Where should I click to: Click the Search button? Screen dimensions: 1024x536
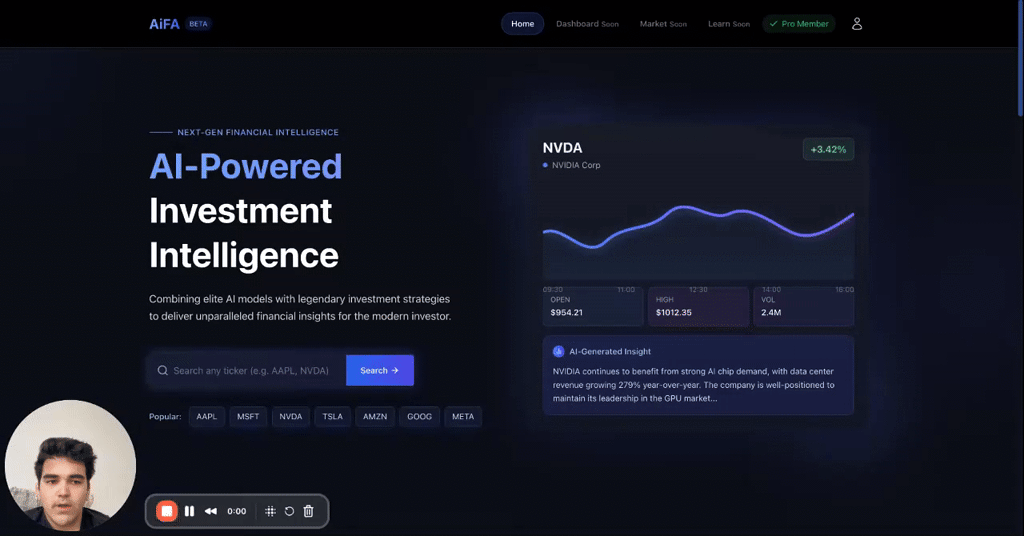[x=379, y=370]
